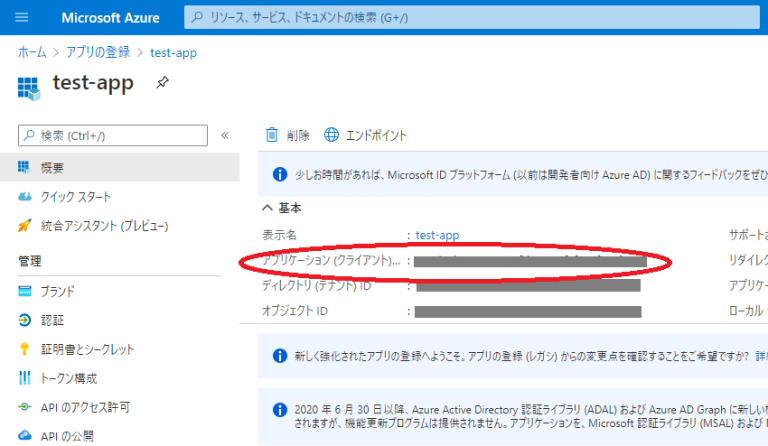Viewport: 768px width, 446px height.
Task: Click the 表示名 label
Action: 279,235
